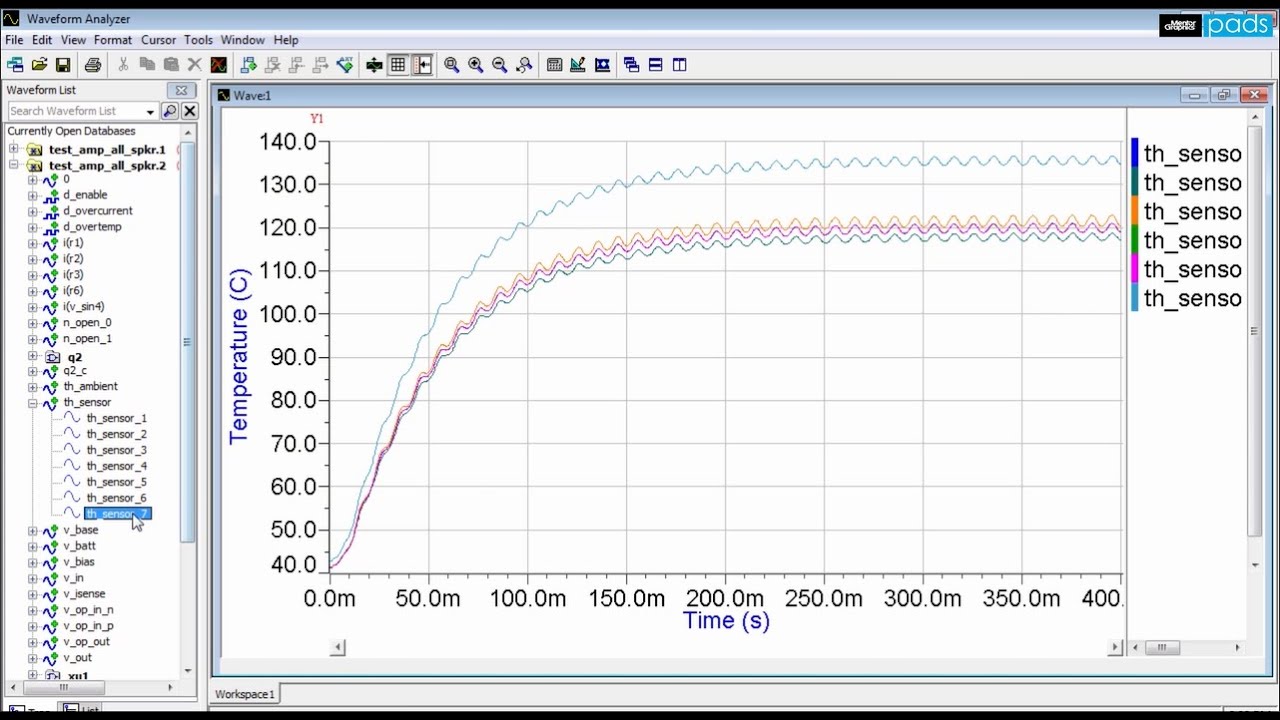Open the Window menu
The image size is (1280, 720).
[x=243, y=40]
